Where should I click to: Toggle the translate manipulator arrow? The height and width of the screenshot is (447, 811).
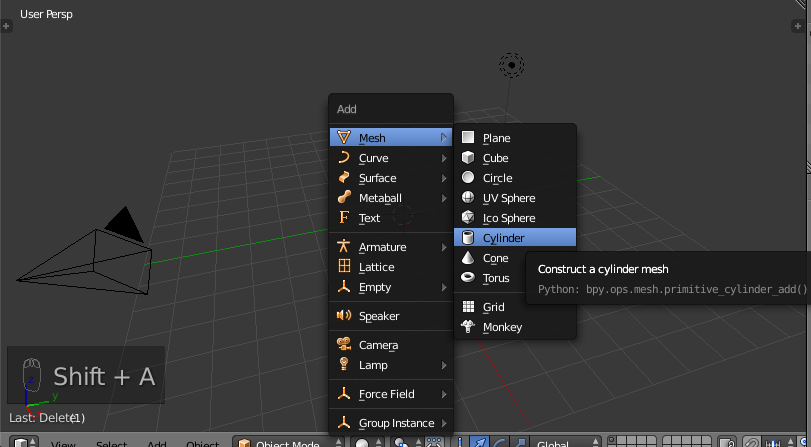click(x=480, y=443)
